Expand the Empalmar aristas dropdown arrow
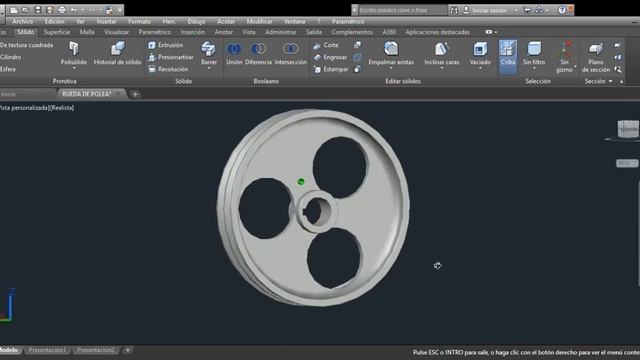Viewport: 640px width, 360px height. 391,68
